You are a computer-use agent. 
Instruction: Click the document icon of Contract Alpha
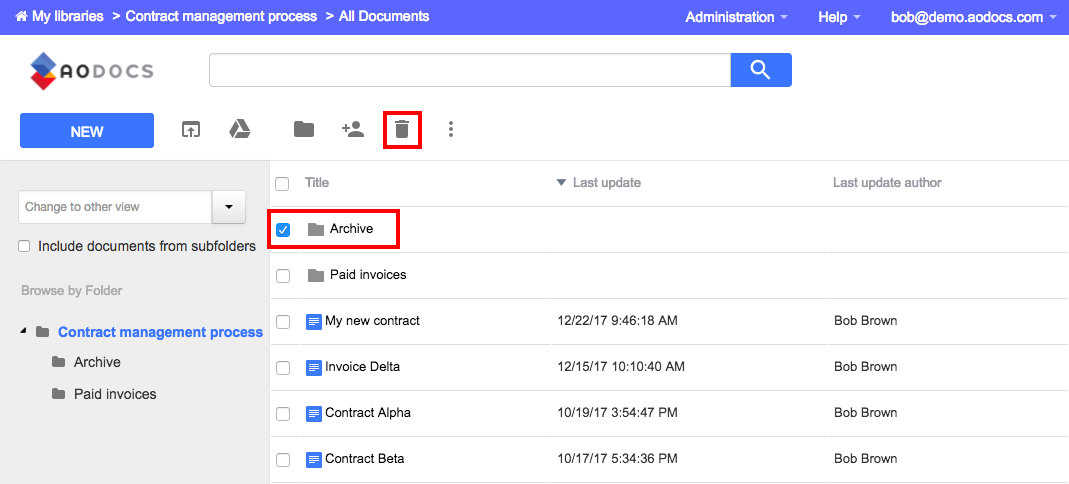(314, 413)
